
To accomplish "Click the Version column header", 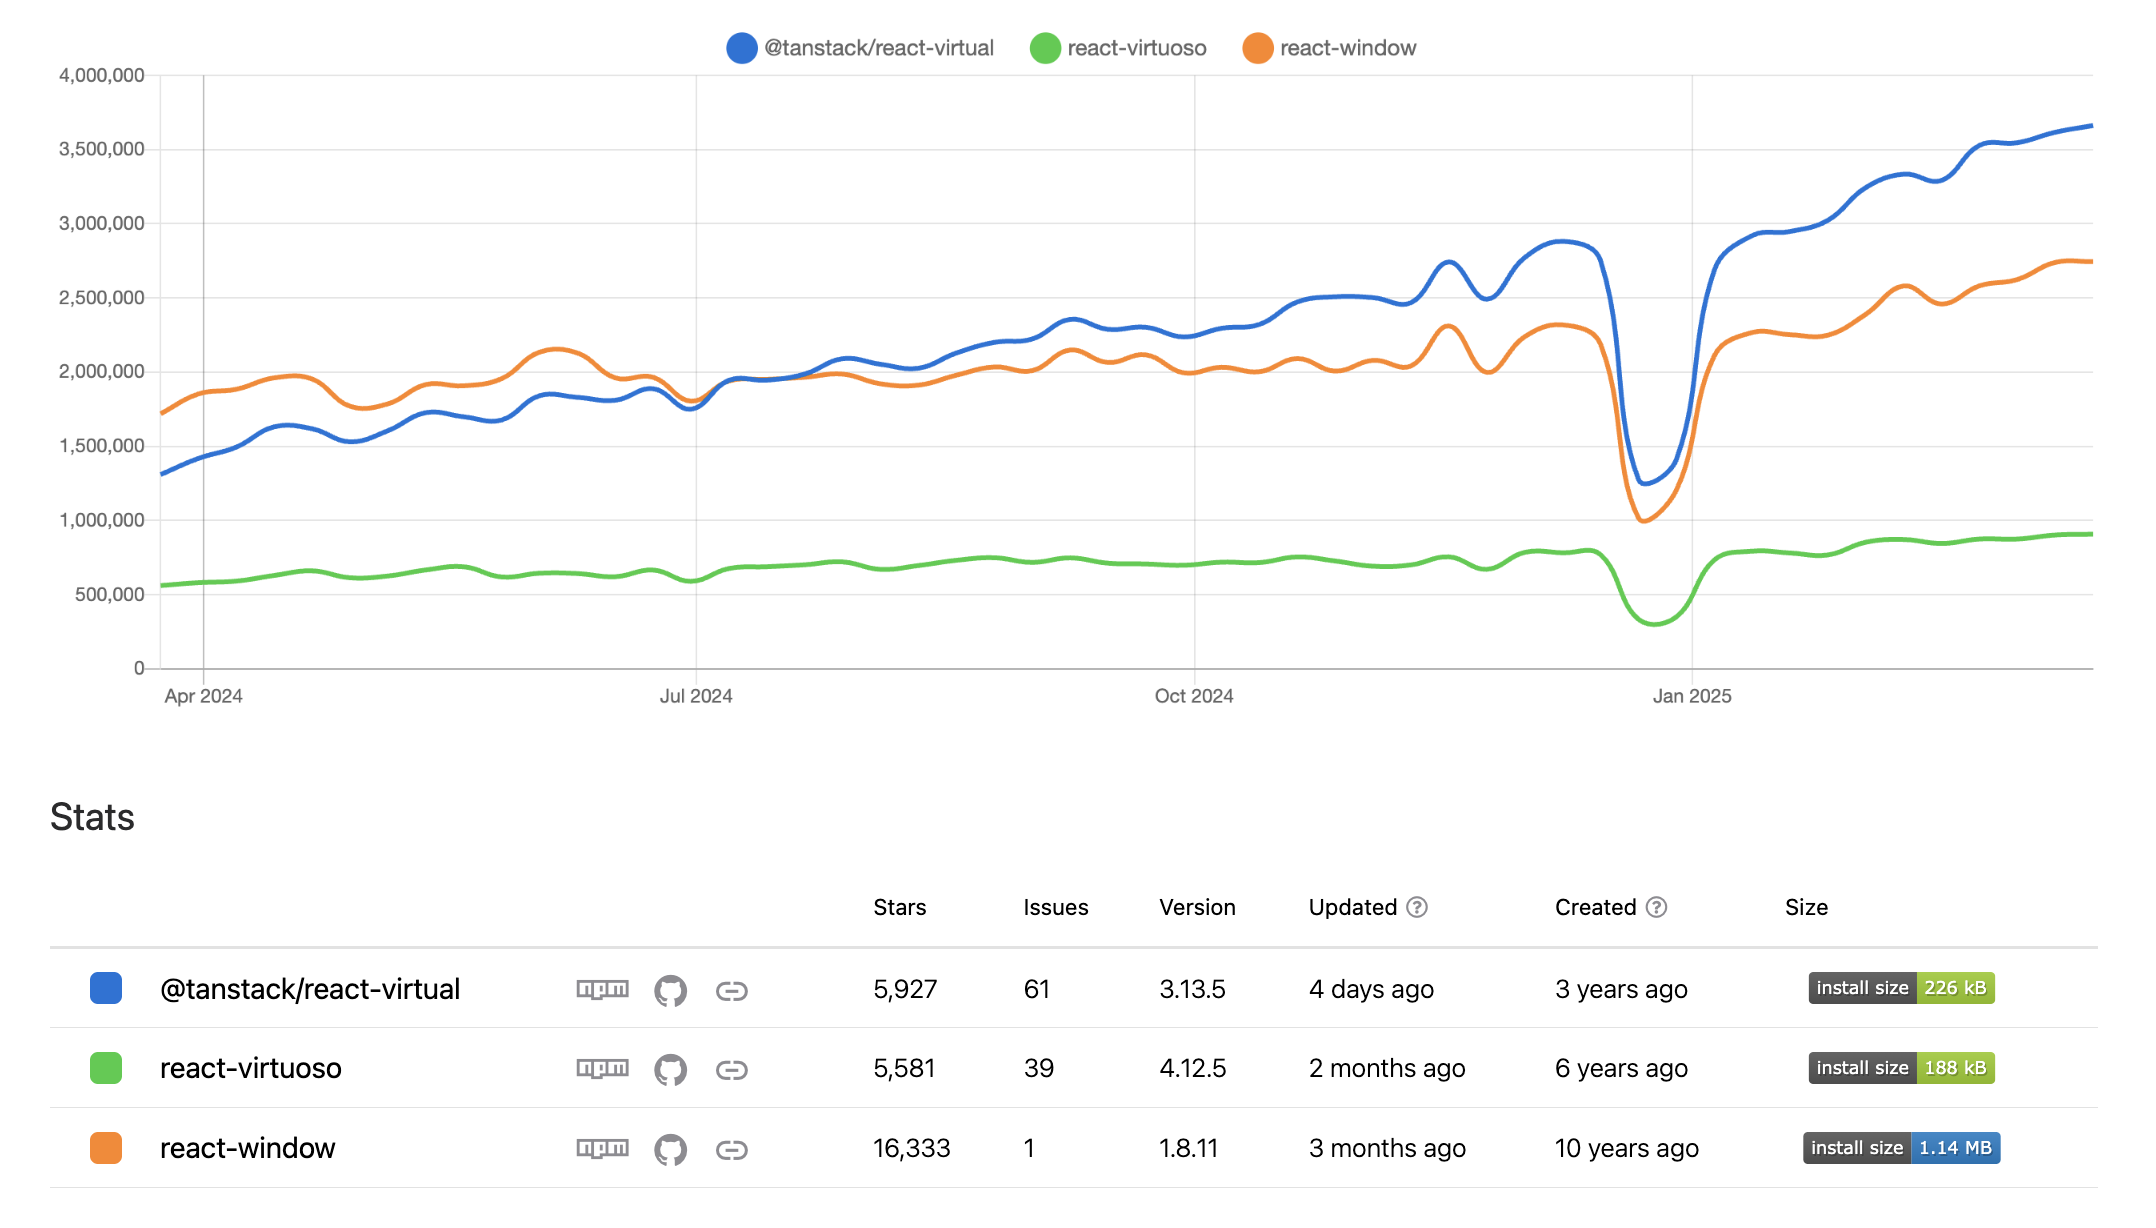I will point(1197,907).
